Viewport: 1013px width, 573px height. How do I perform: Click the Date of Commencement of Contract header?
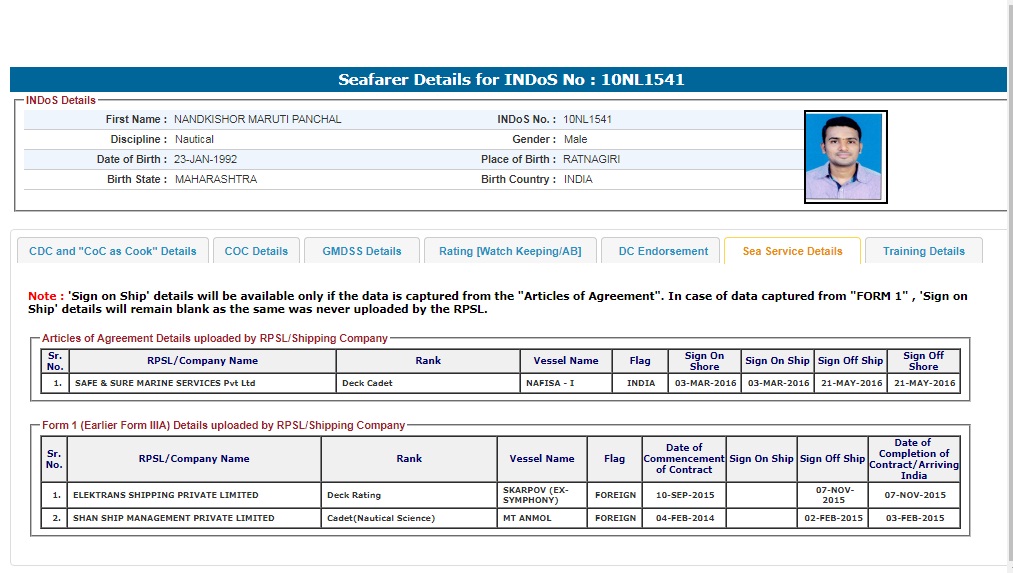tap(684, 459)
